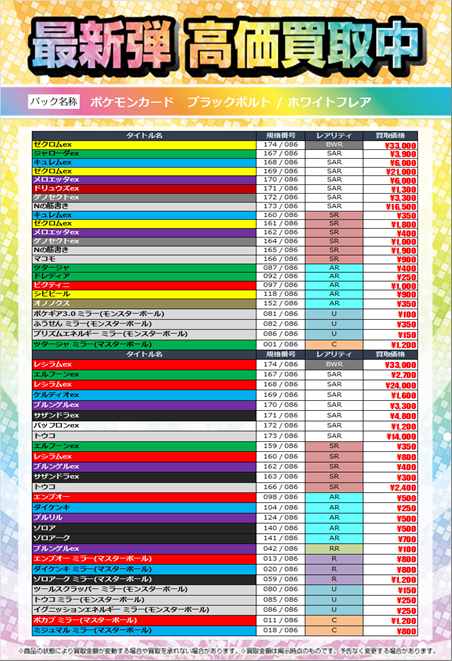Select the ゼクロムex BWR row title
Image resolution: width=452 pixels, height=661 pixels.
click(144, 145)
